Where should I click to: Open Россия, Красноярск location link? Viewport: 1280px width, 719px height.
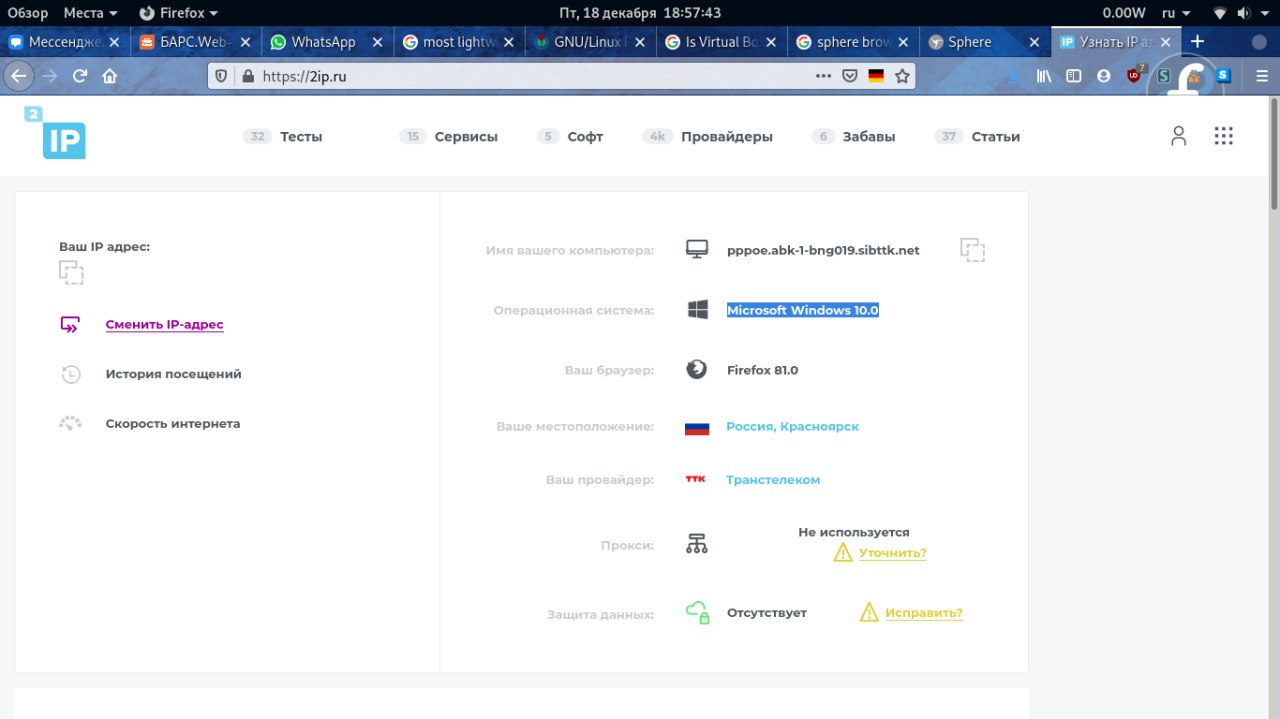[792, 426]
